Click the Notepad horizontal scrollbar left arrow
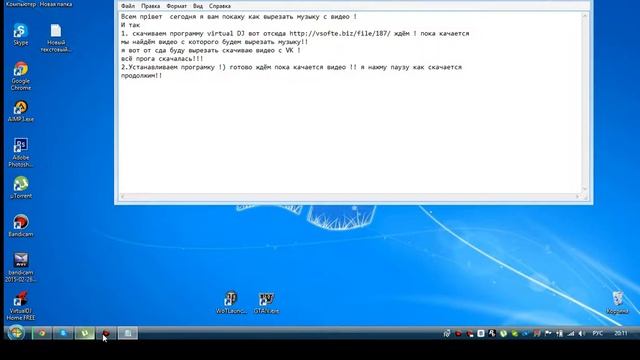The height and width of the screenshot is (360, 640). tap(122, 197)
